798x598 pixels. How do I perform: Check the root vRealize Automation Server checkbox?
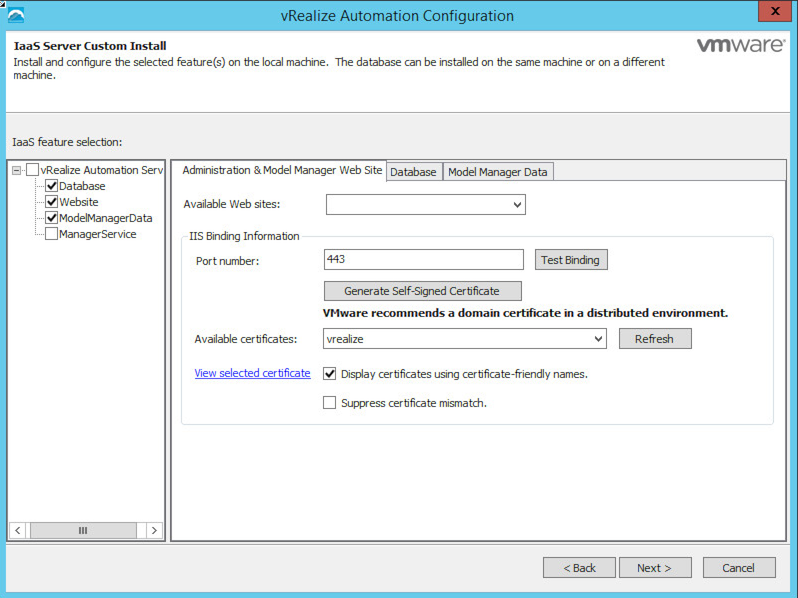pos(33,170)
